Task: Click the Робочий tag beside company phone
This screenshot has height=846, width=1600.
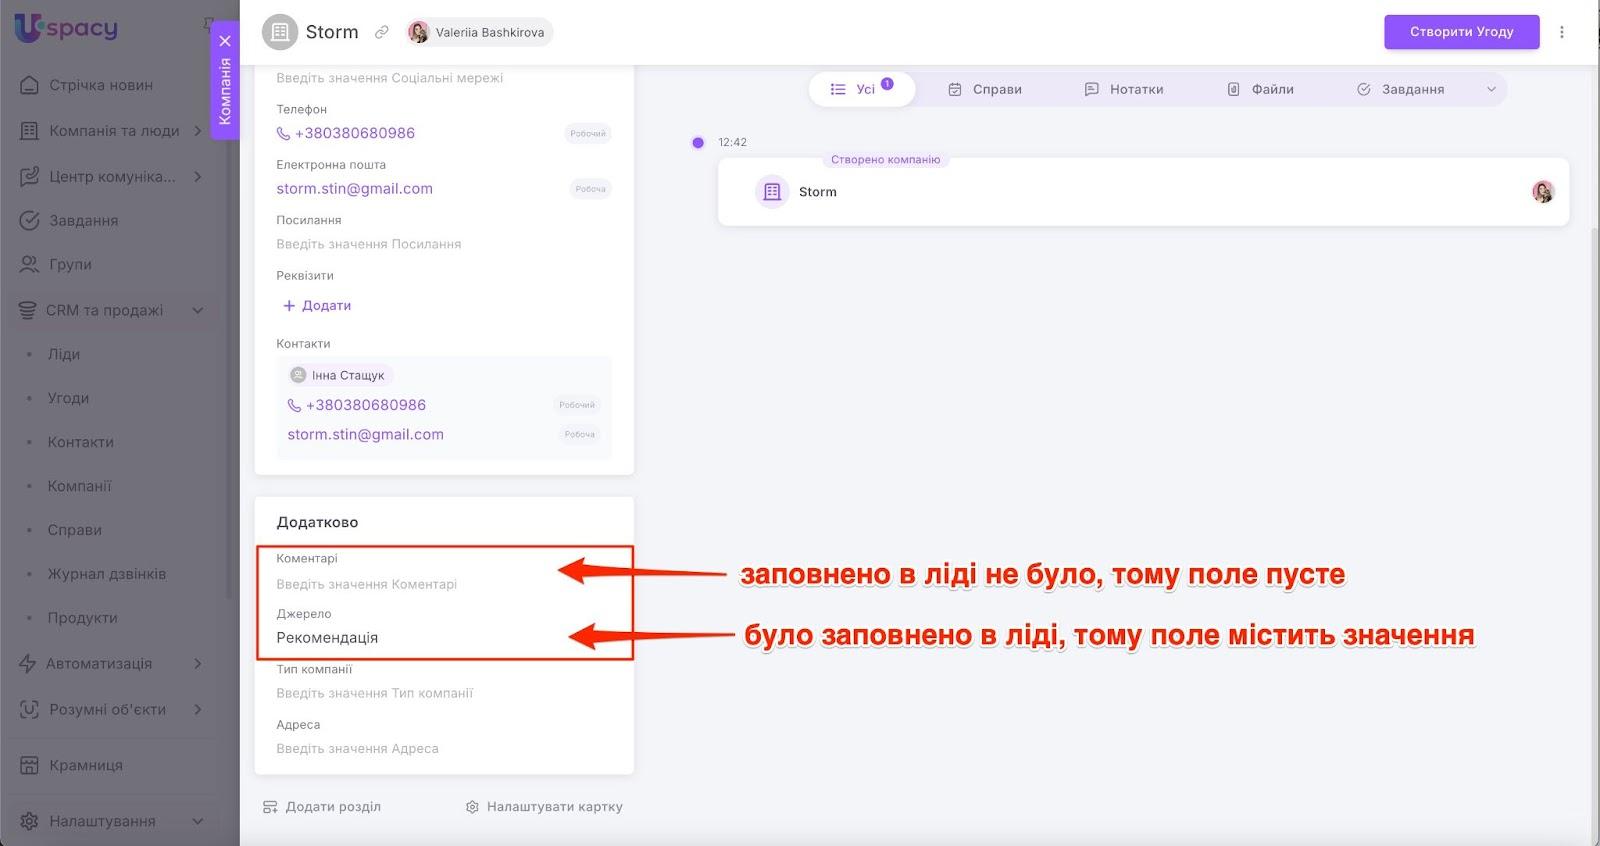Action: tap(588, 133)
